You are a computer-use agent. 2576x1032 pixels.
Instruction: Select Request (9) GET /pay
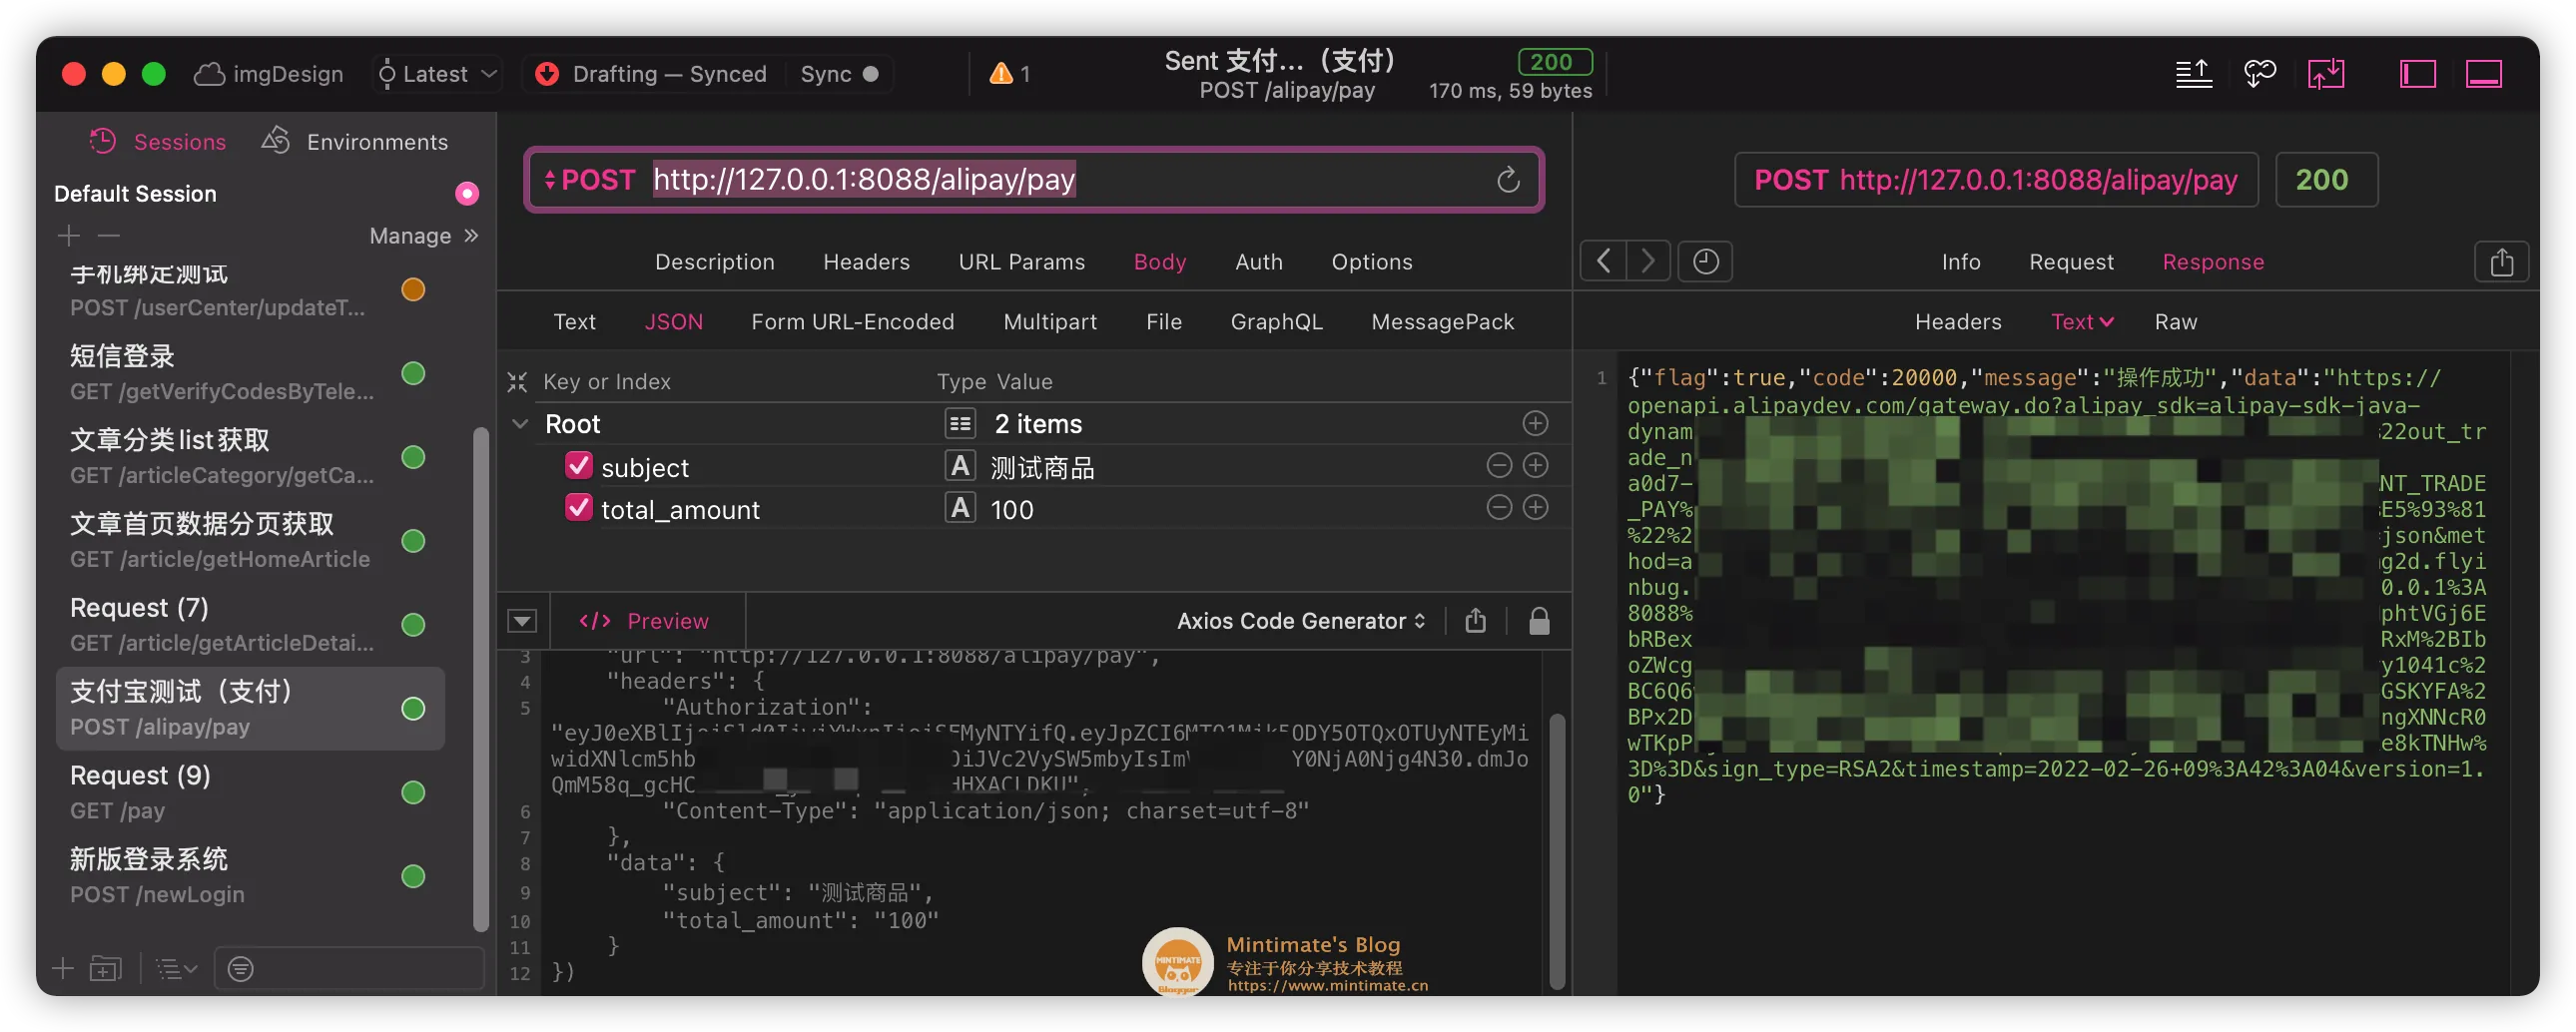click(250, 792)
